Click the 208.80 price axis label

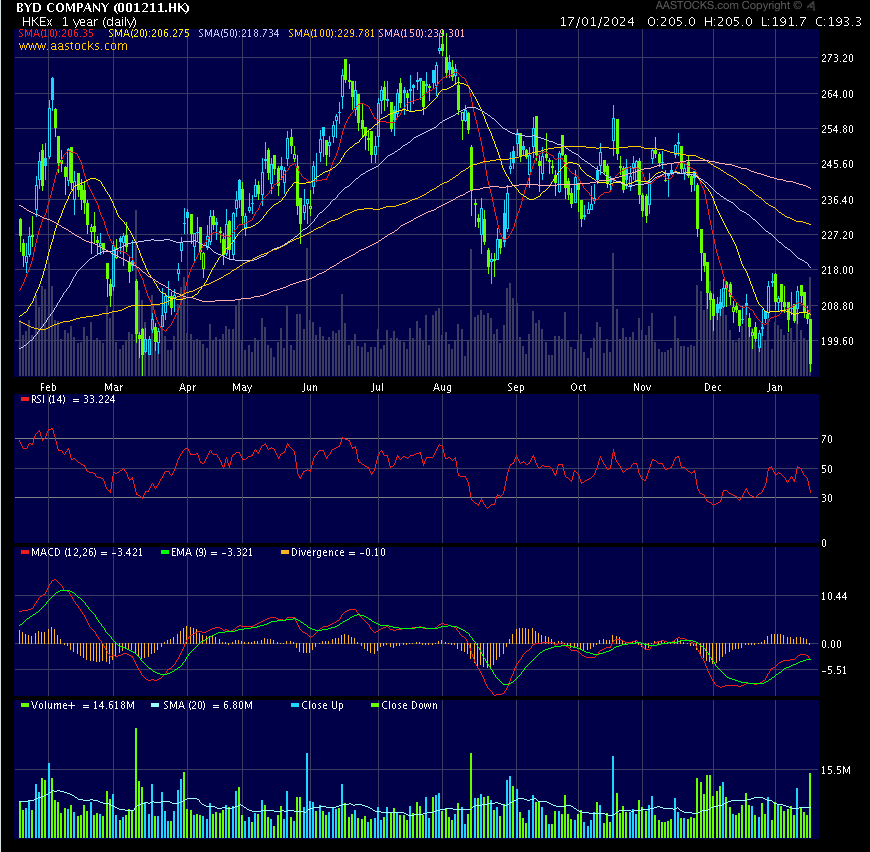[x=837, y=306]
